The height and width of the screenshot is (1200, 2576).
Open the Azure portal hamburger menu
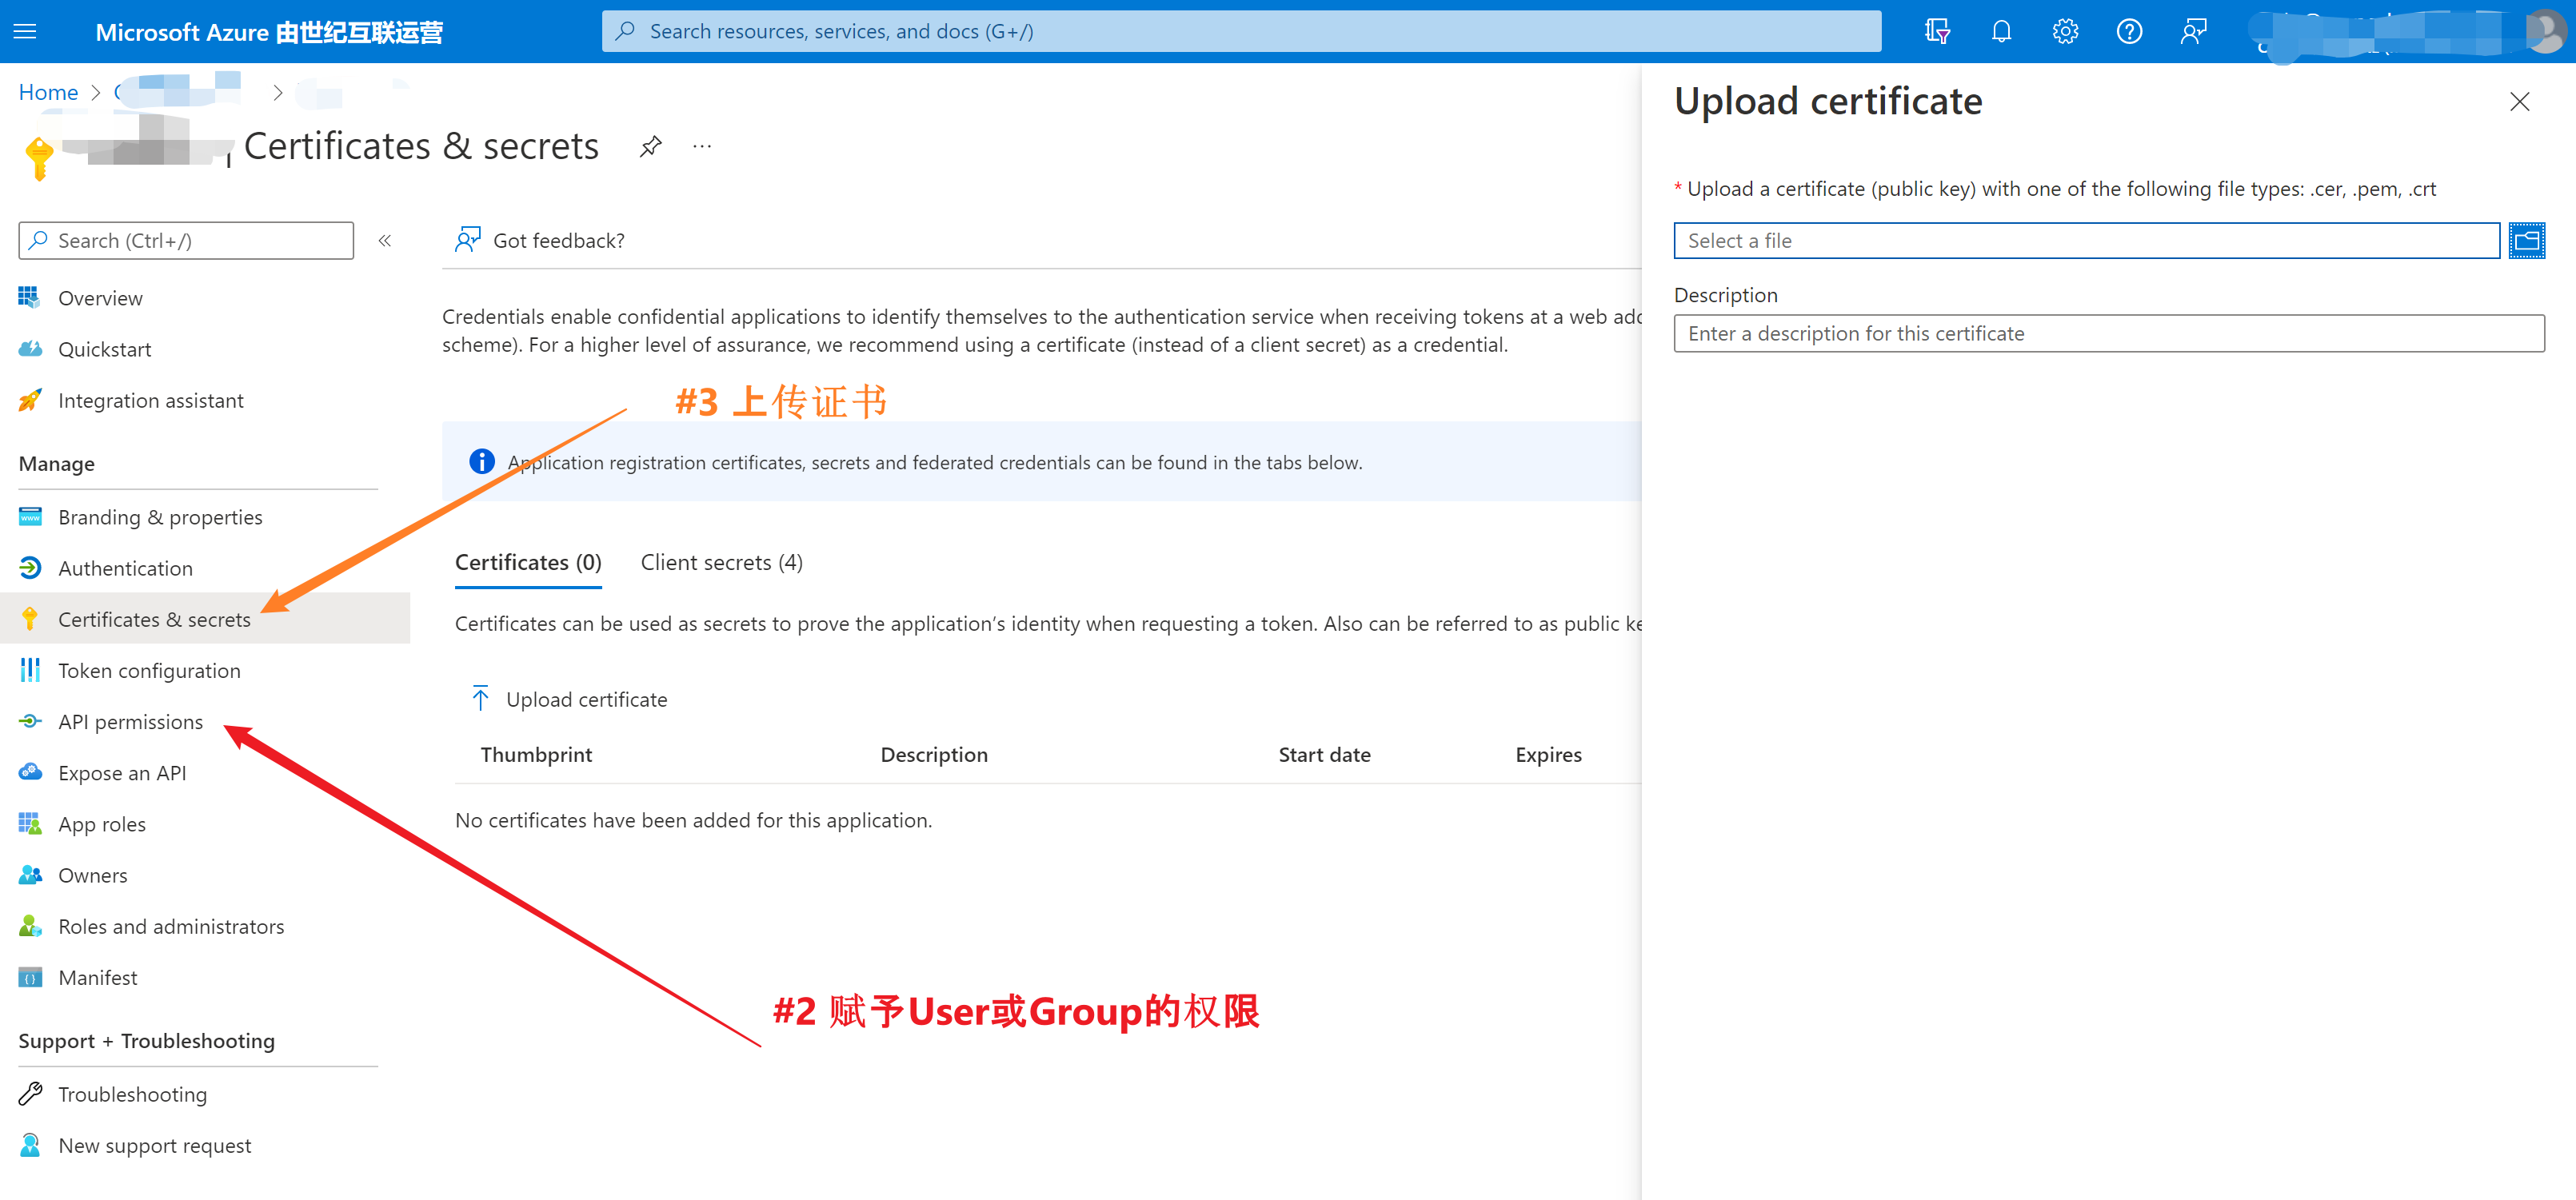point(25,31)
